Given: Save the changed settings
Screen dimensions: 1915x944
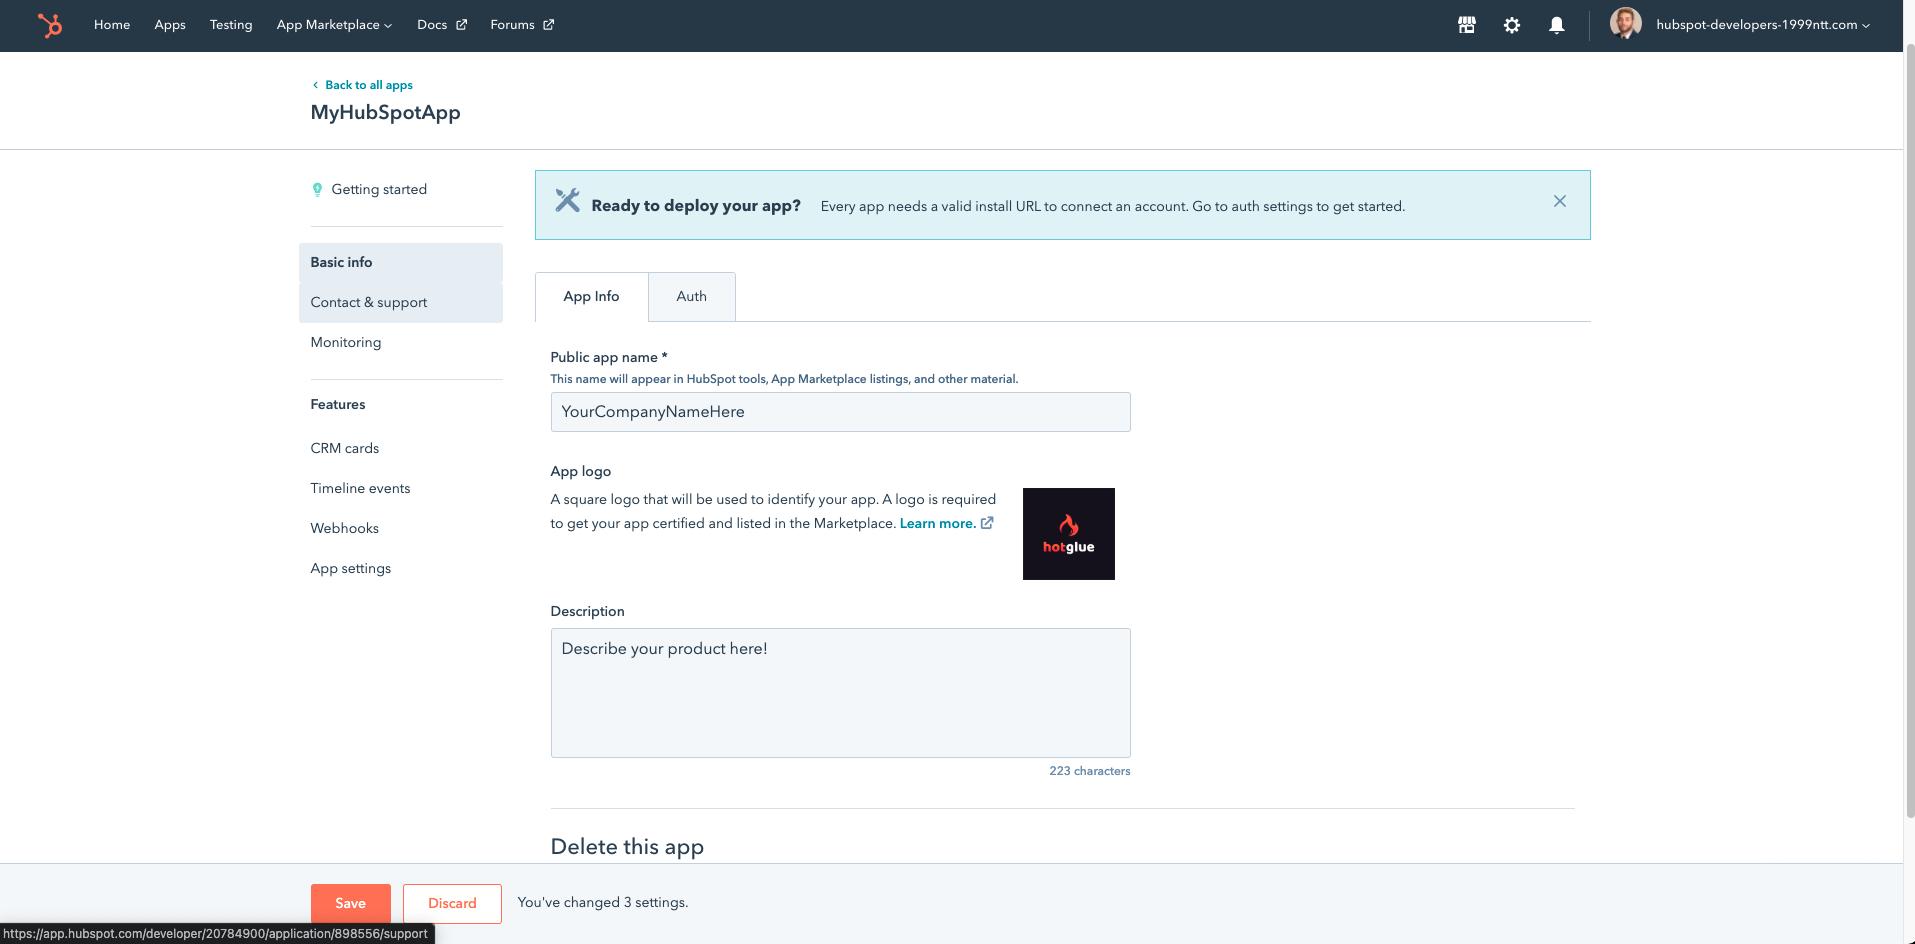Looking at the screenshot, I should 351,904.
